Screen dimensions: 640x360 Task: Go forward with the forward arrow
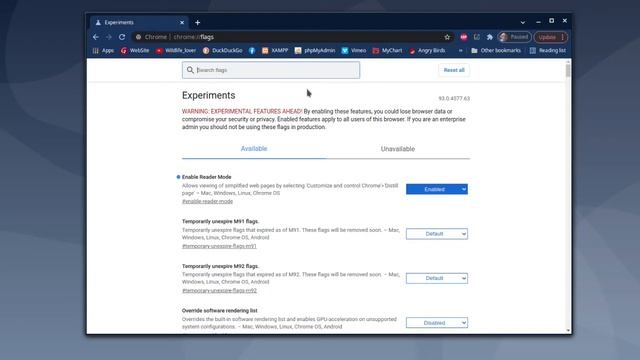point(109,37)
